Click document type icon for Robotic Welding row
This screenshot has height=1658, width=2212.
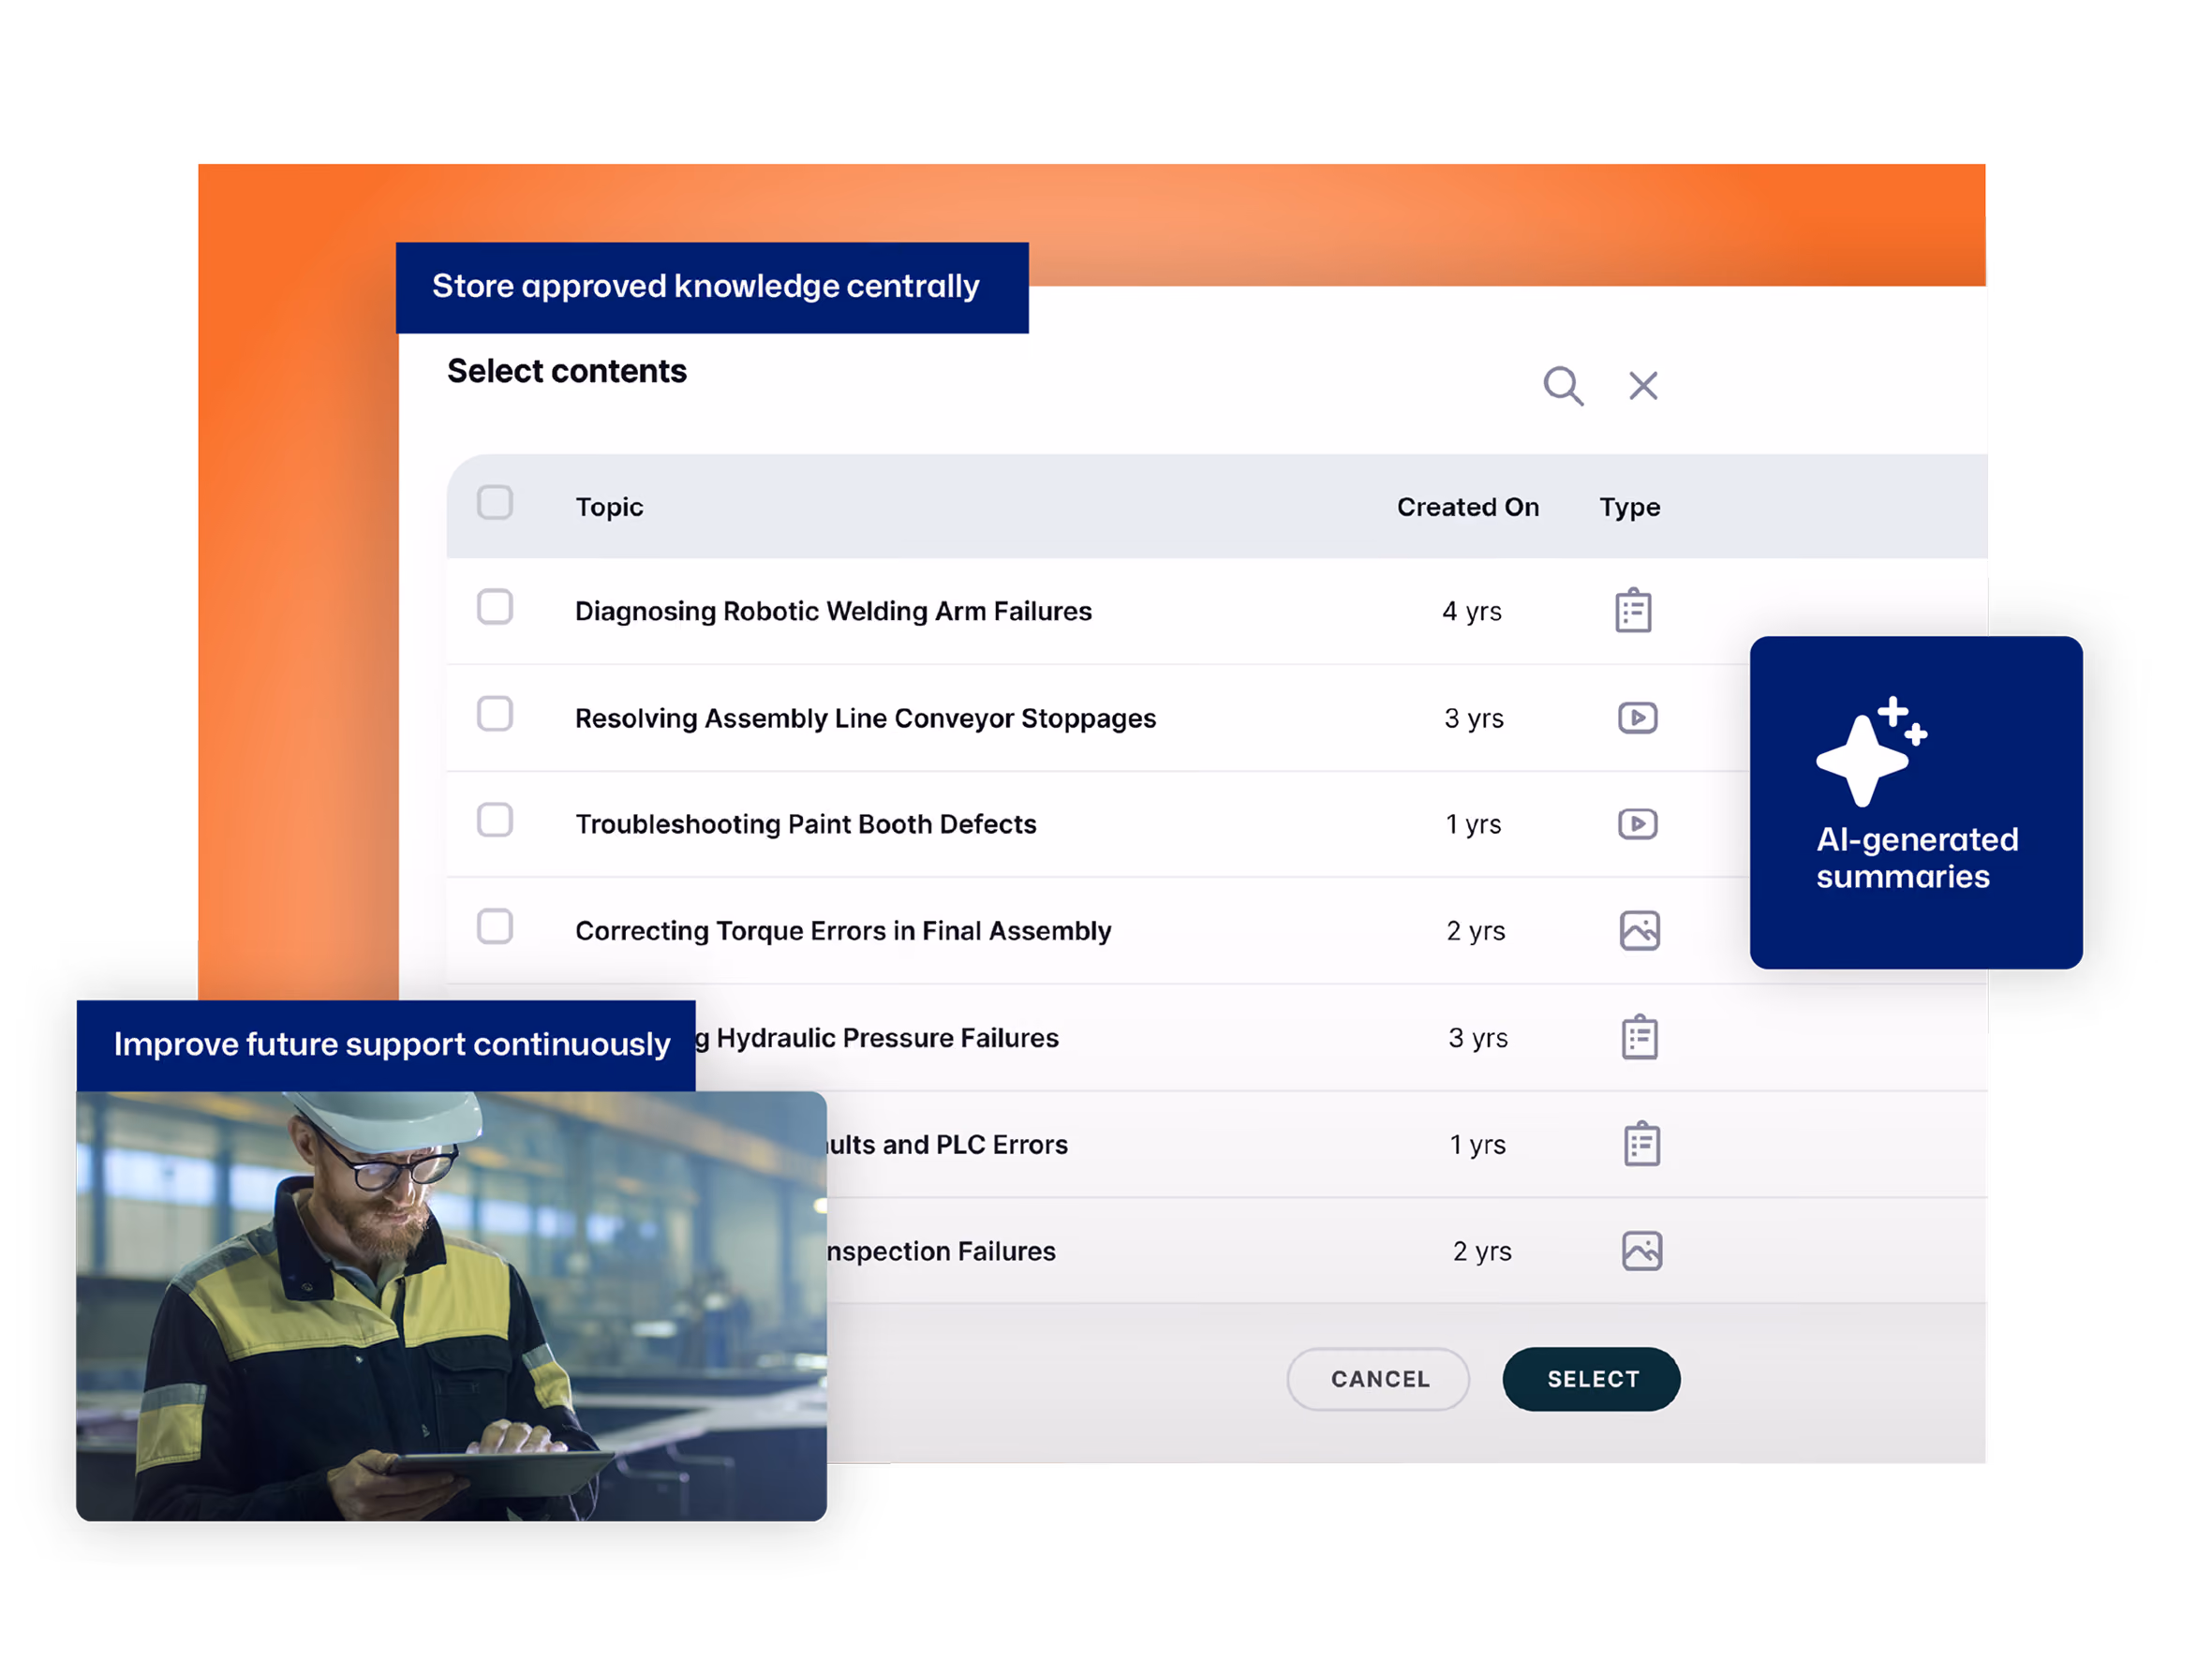tap(1633, 610)
